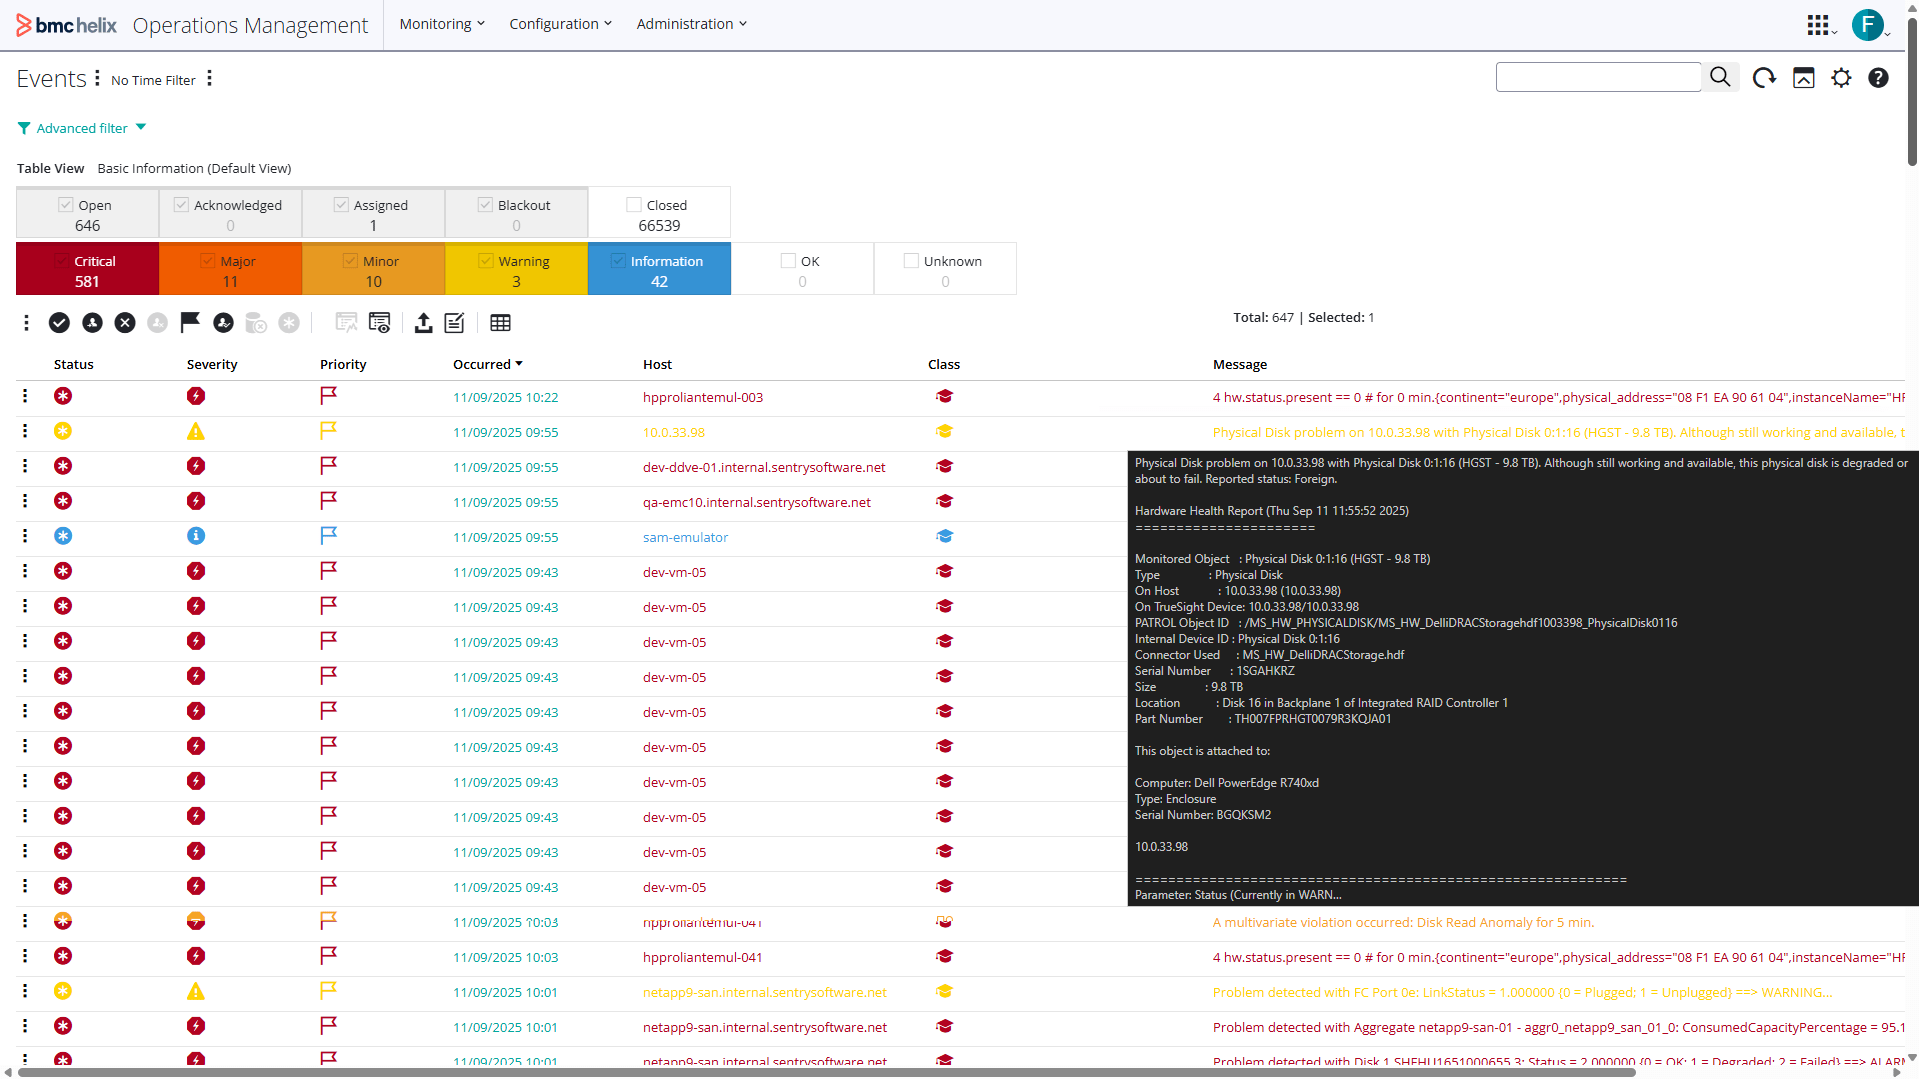Click the gear settings icon
This screenshot has width=1919, height=1079.
1841,78
